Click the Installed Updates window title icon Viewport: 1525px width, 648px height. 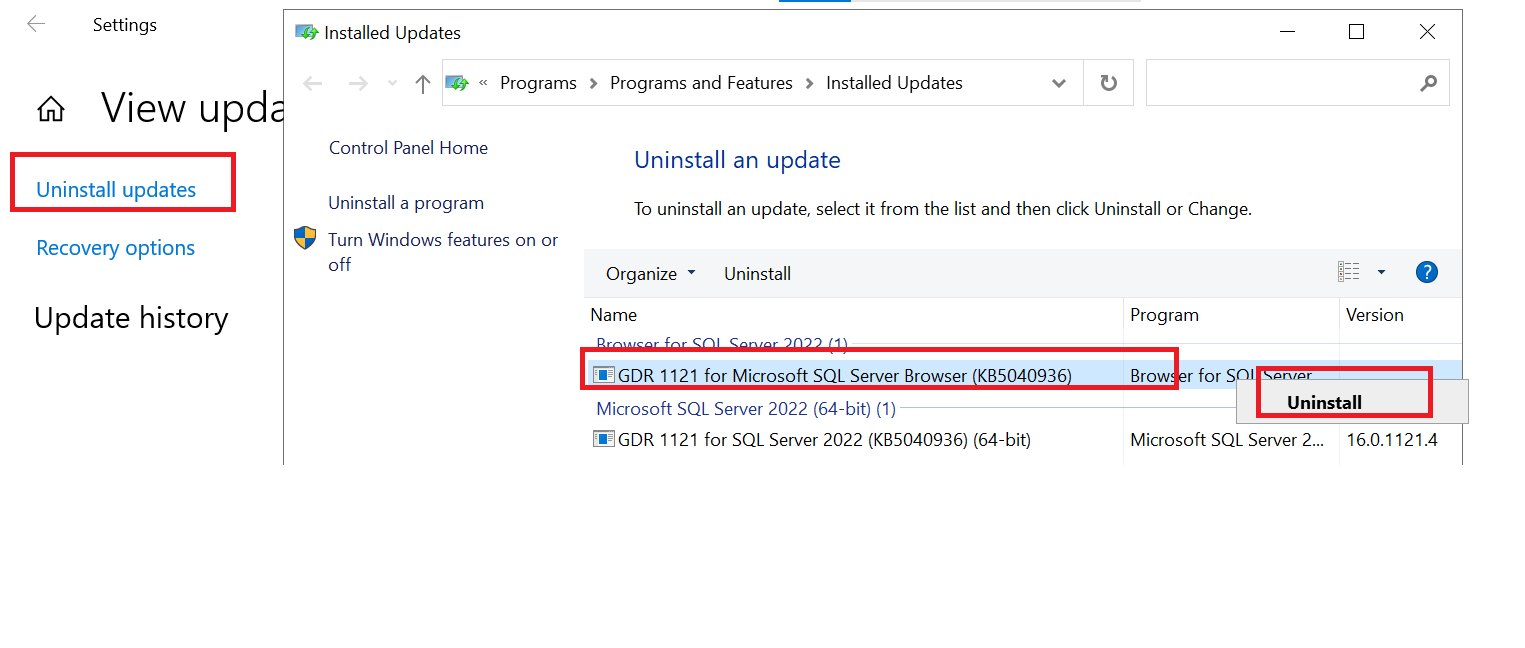tap(306, 32)
